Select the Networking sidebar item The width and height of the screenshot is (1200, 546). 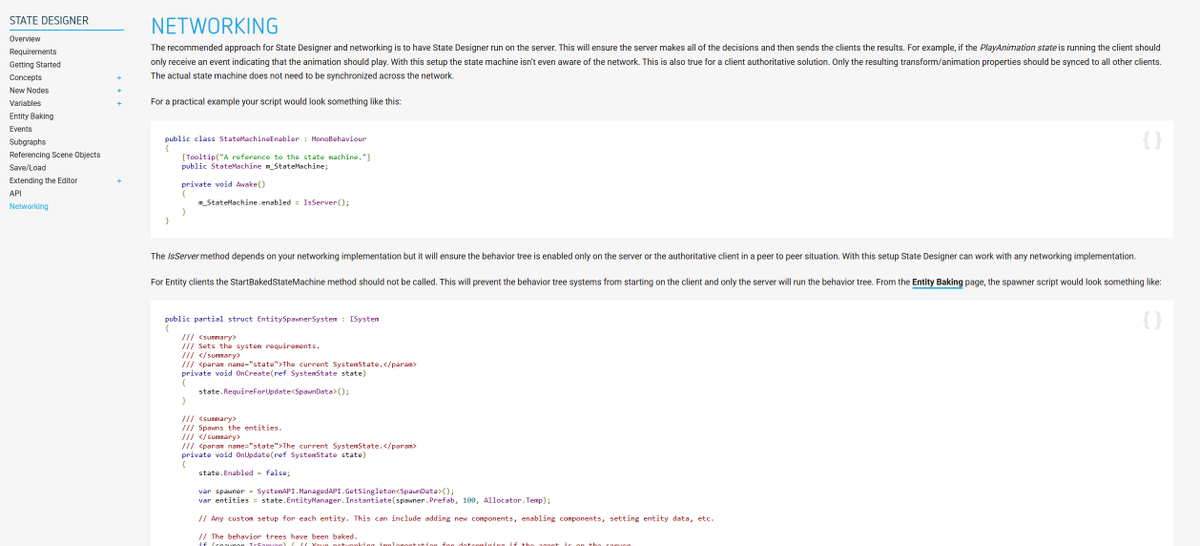29,206
